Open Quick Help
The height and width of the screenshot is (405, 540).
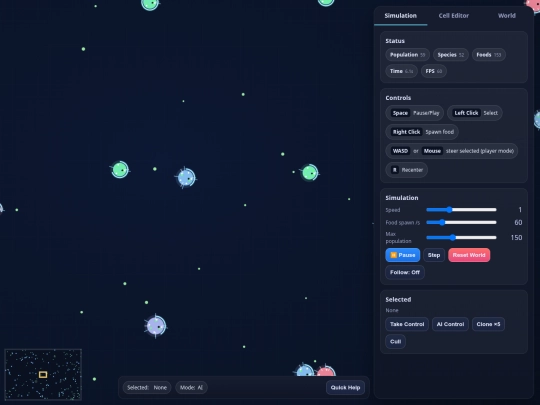(345, 387)
